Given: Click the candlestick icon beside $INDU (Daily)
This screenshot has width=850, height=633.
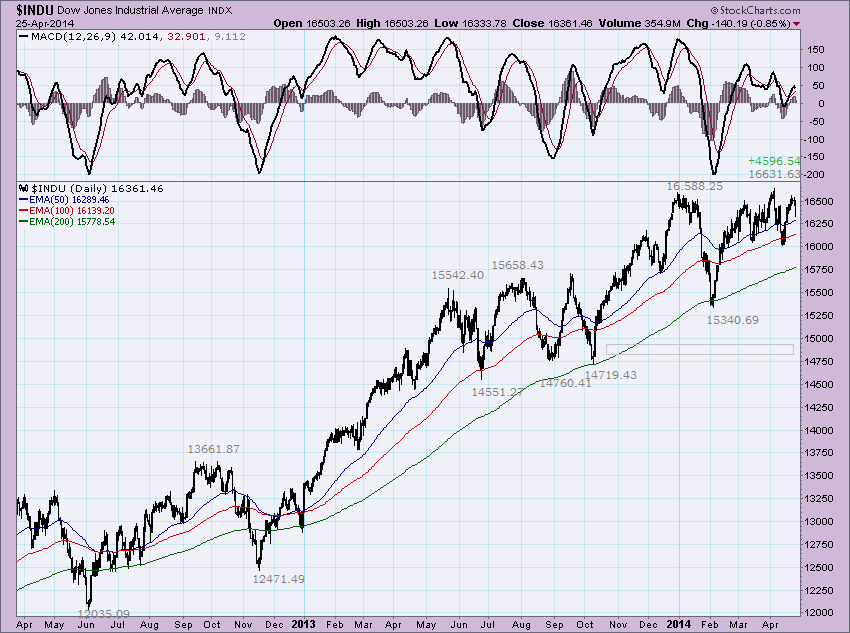Looking at the screenshot, I should point(23,188).
